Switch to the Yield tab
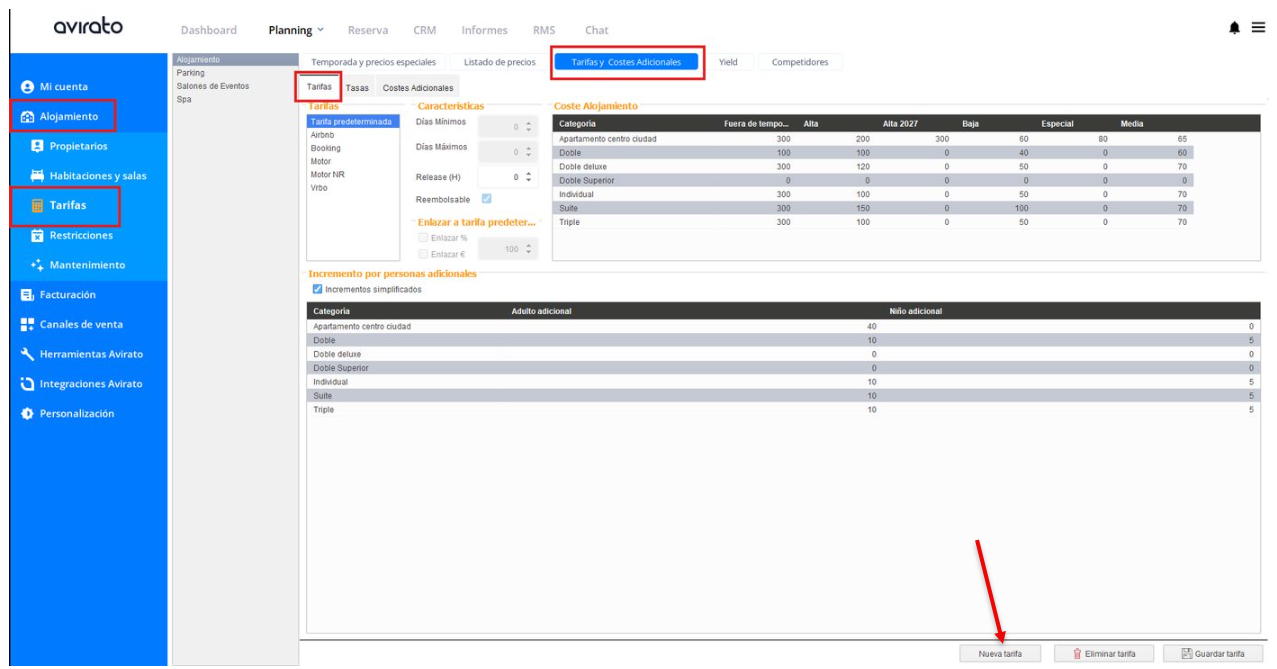This screenshot has width=1277, height=669. tap(728, 62)
